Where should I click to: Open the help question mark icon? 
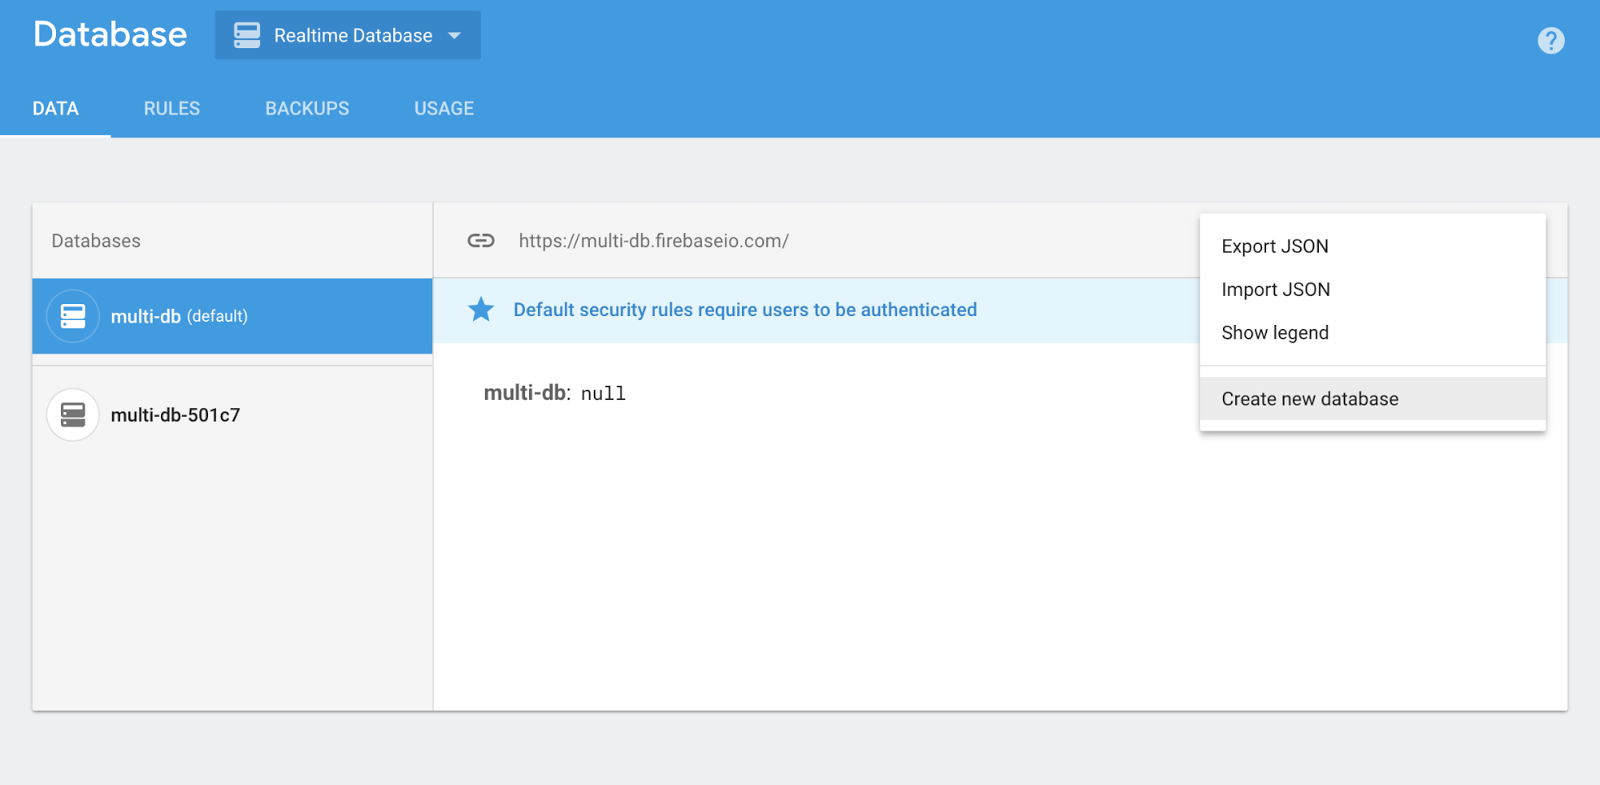[1551, 41]
